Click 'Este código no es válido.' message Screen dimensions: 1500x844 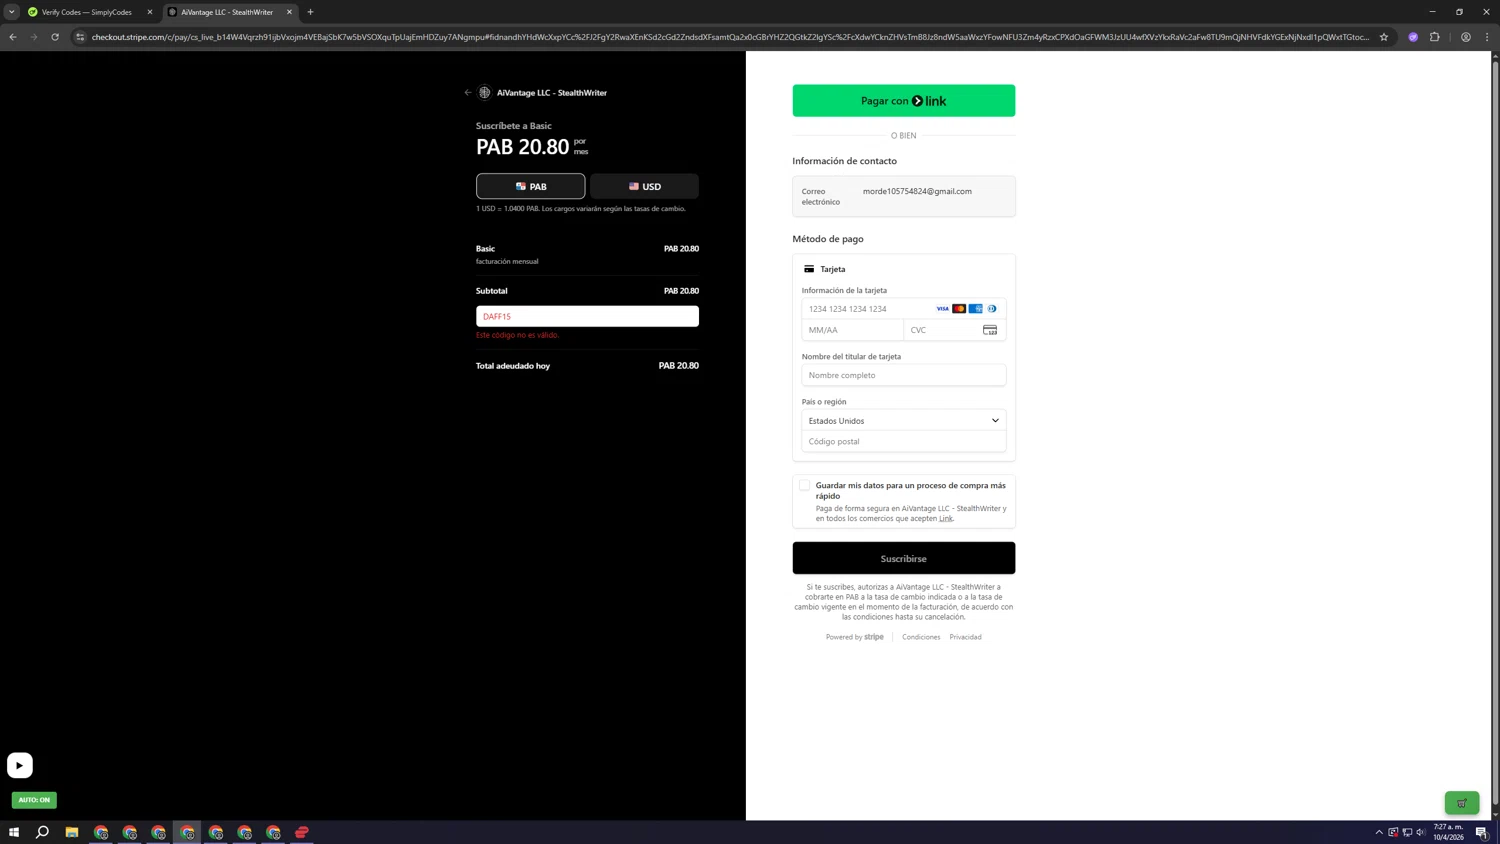pyautogui.click(x=518, y=335)
